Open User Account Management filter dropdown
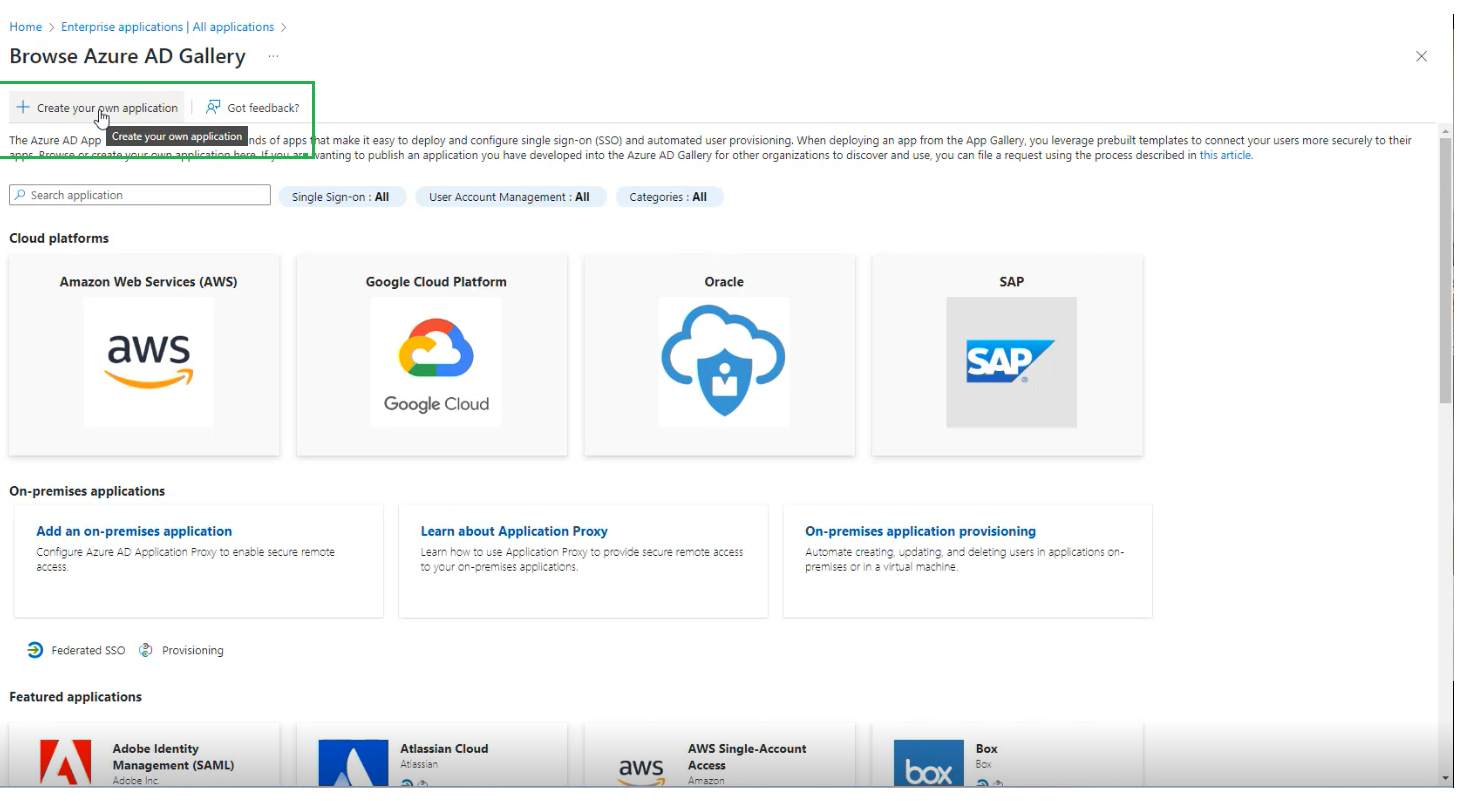 point(510,197)
